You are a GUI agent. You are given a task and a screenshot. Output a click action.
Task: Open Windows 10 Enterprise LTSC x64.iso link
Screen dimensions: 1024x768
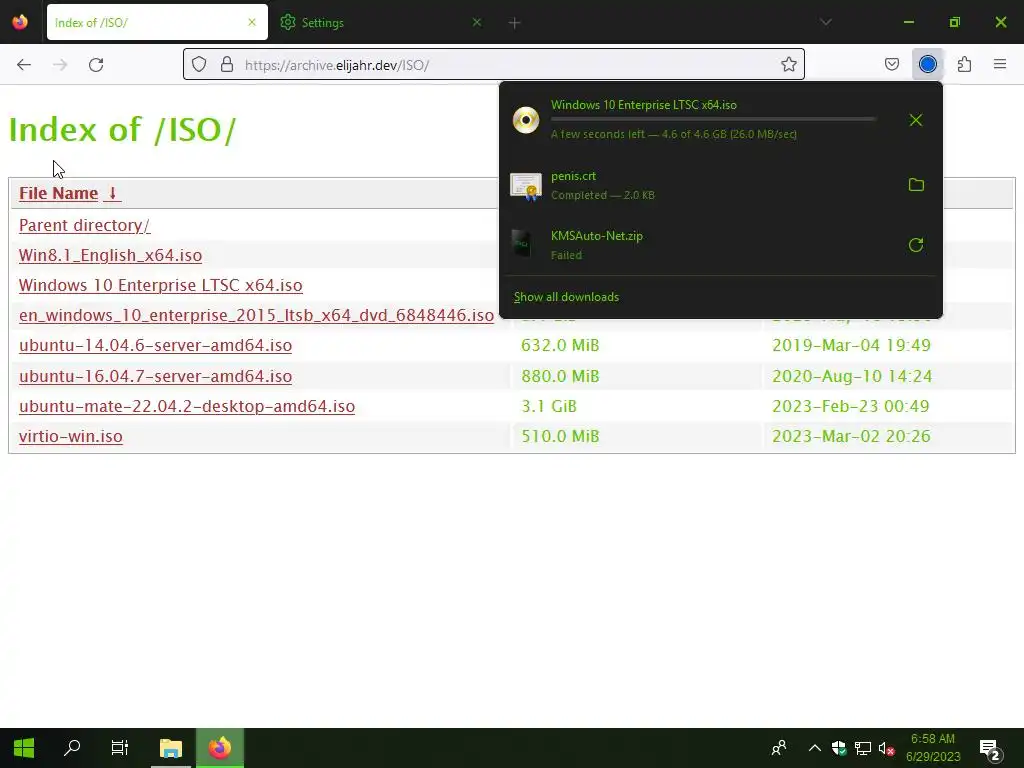(161, 285)
